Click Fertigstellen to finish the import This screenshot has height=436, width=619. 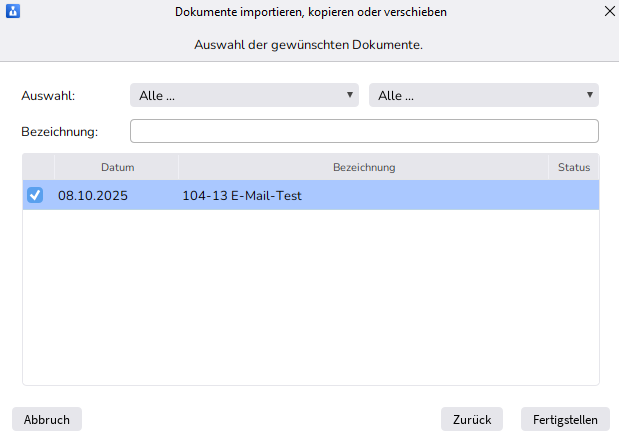pos(565,419)
